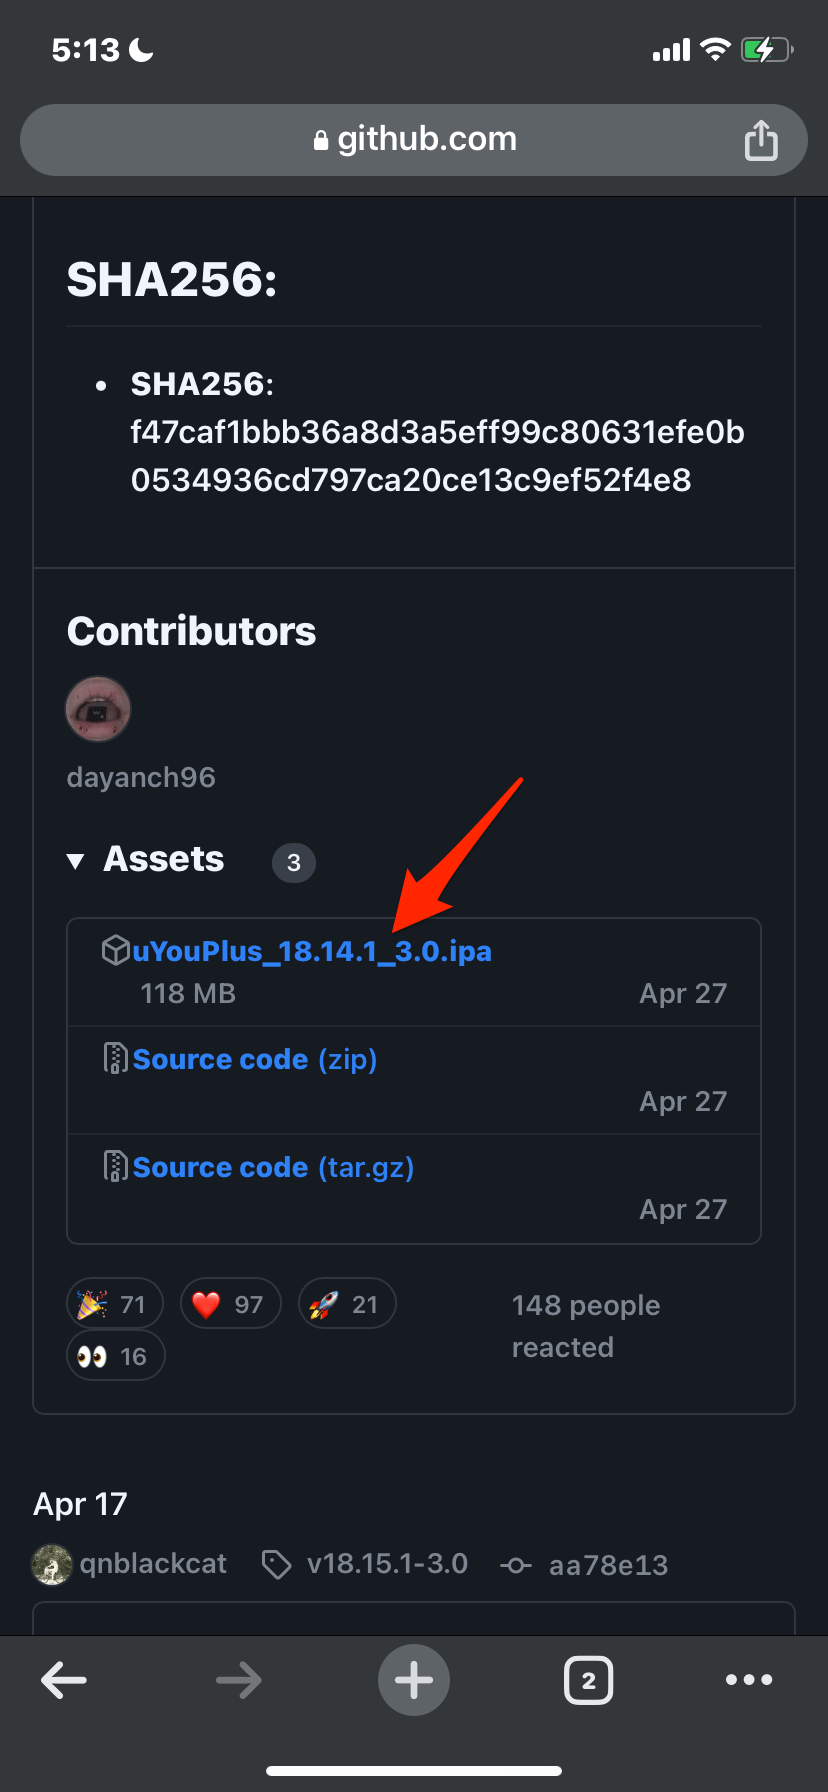828x1792 pixels.
Task: Download uYouPlus_18.14.1_3.0.ipa file
Action: tap(312, 951)
